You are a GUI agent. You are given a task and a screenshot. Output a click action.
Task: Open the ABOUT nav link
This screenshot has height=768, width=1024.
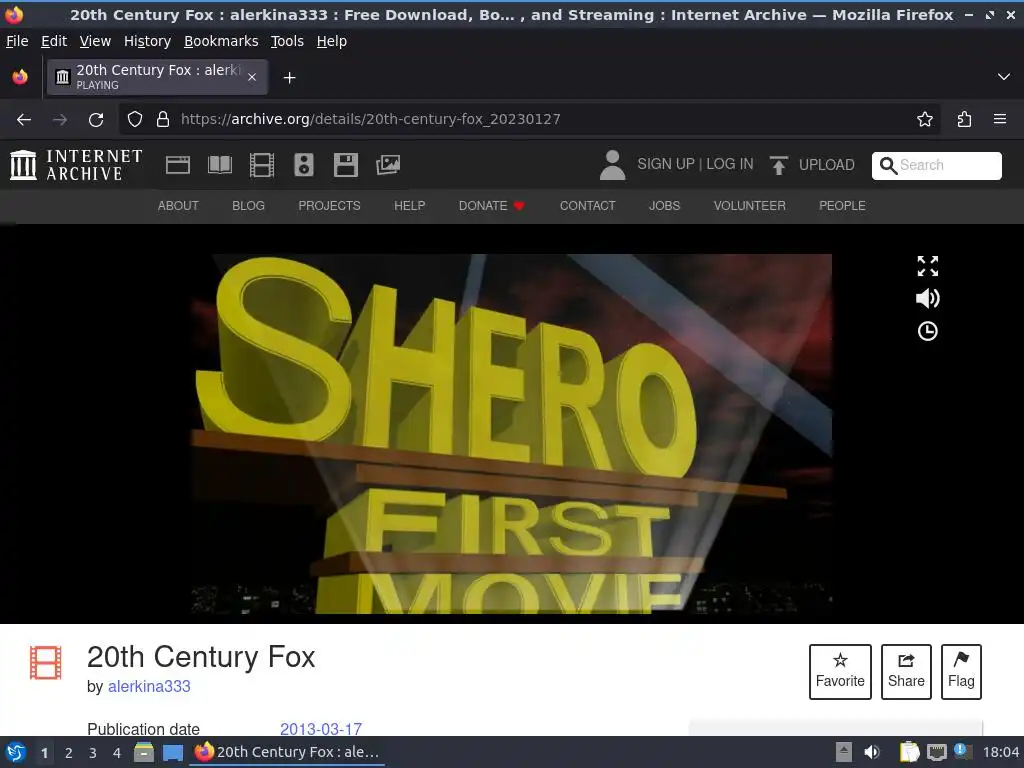(178, 206)
